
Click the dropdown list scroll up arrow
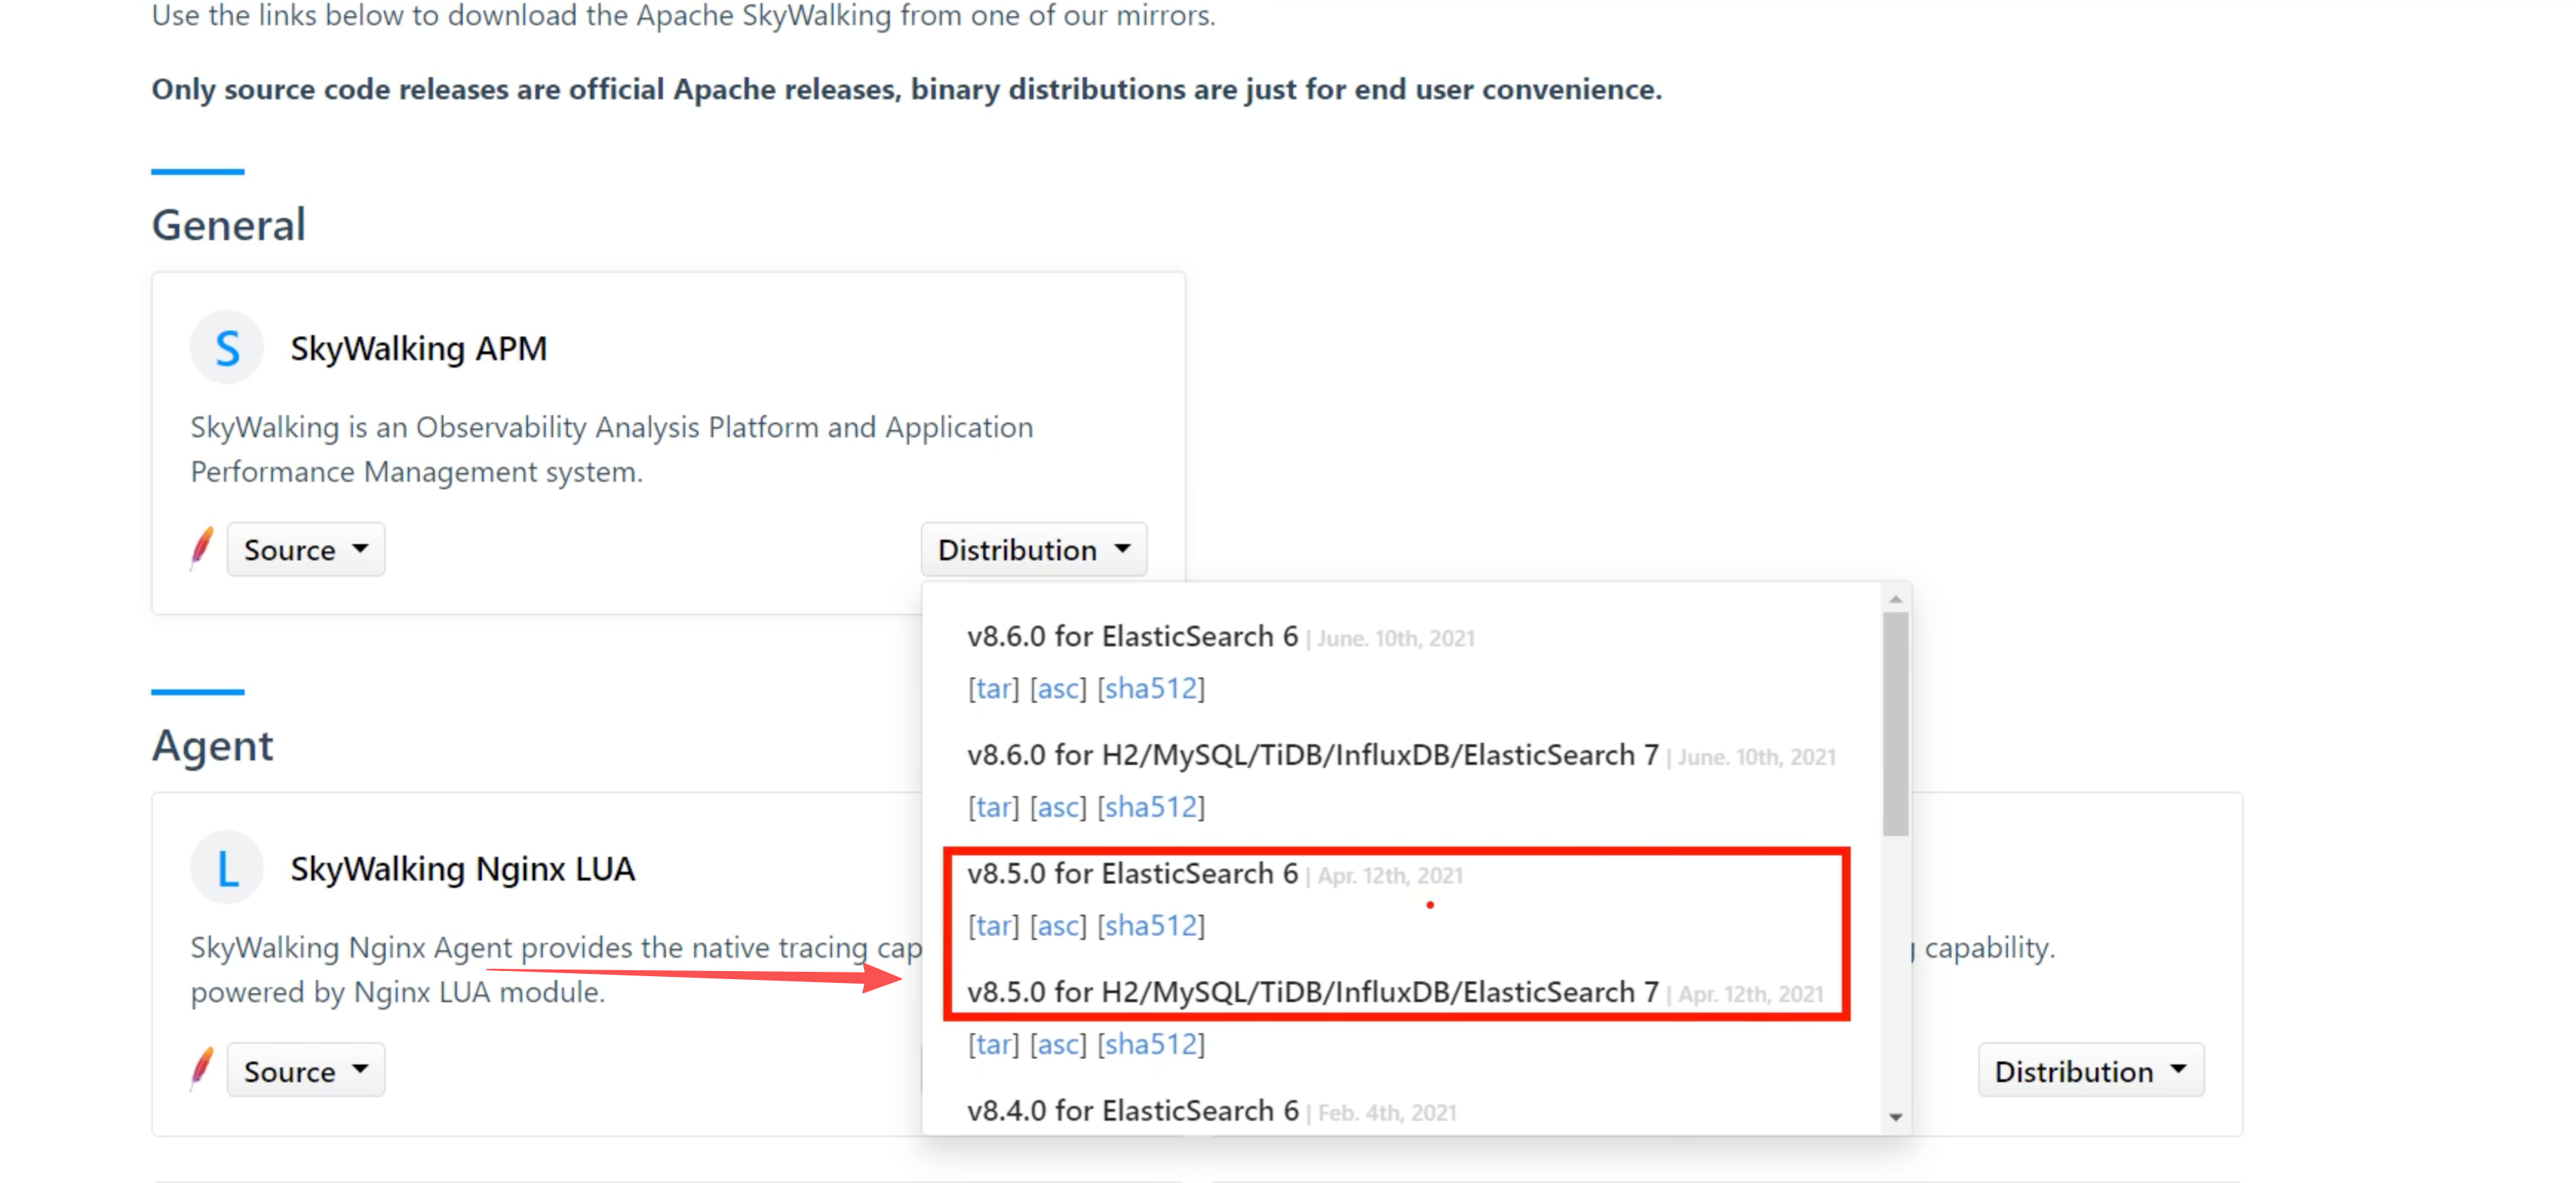1895,599
